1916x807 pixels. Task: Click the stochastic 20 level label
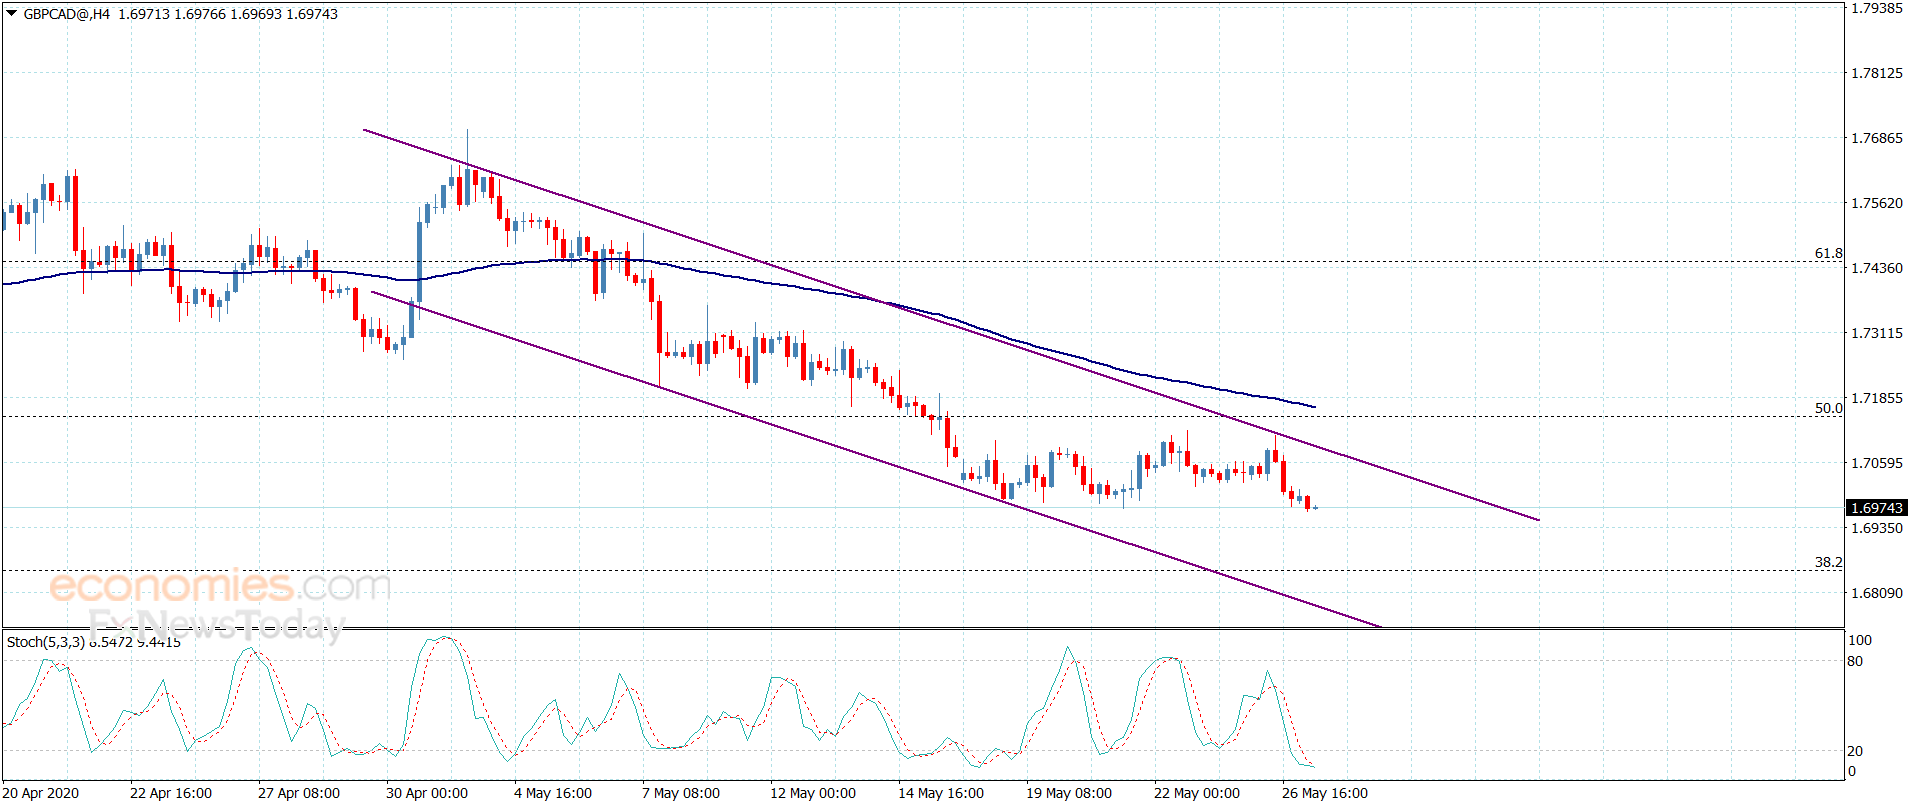click(1855, 751)
